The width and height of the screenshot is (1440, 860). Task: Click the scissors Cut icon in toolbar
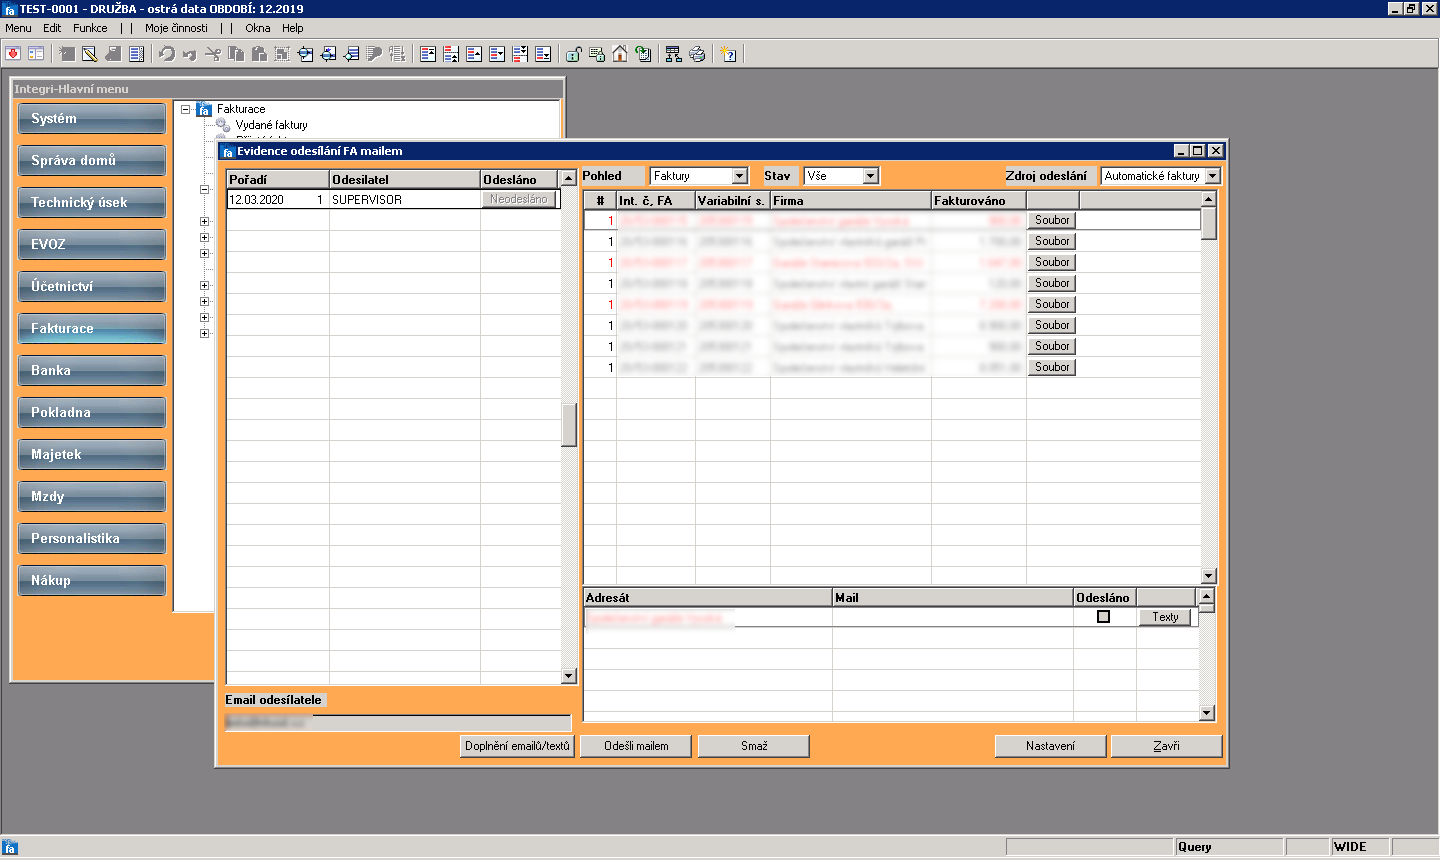pos(213,54)
